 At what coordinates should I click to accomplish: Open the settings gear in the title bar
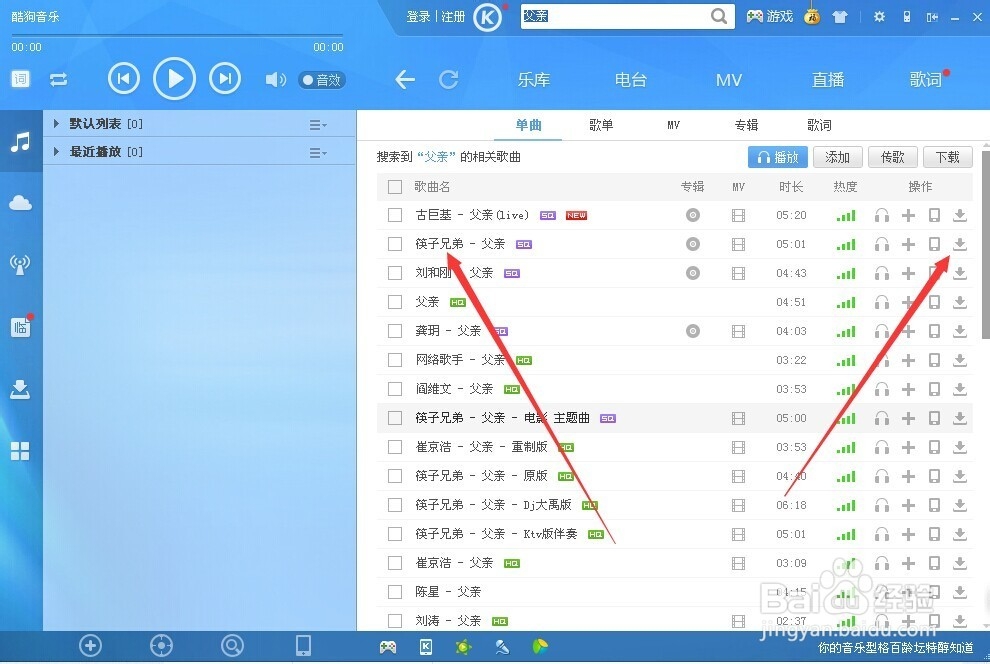879,16
